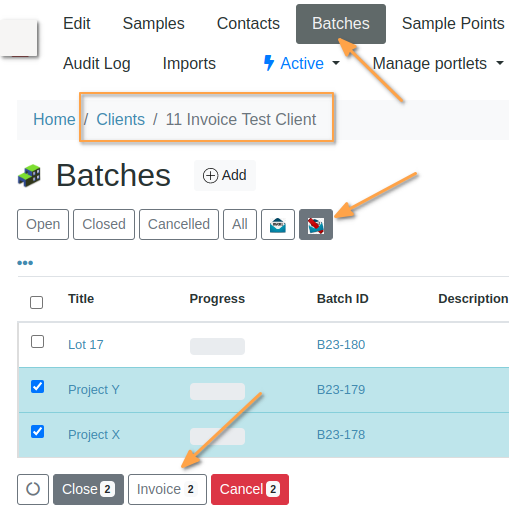Click the not-invoiced crossed envelope filter icon
The image size is (522, 506).
click(x=316, y=224)
